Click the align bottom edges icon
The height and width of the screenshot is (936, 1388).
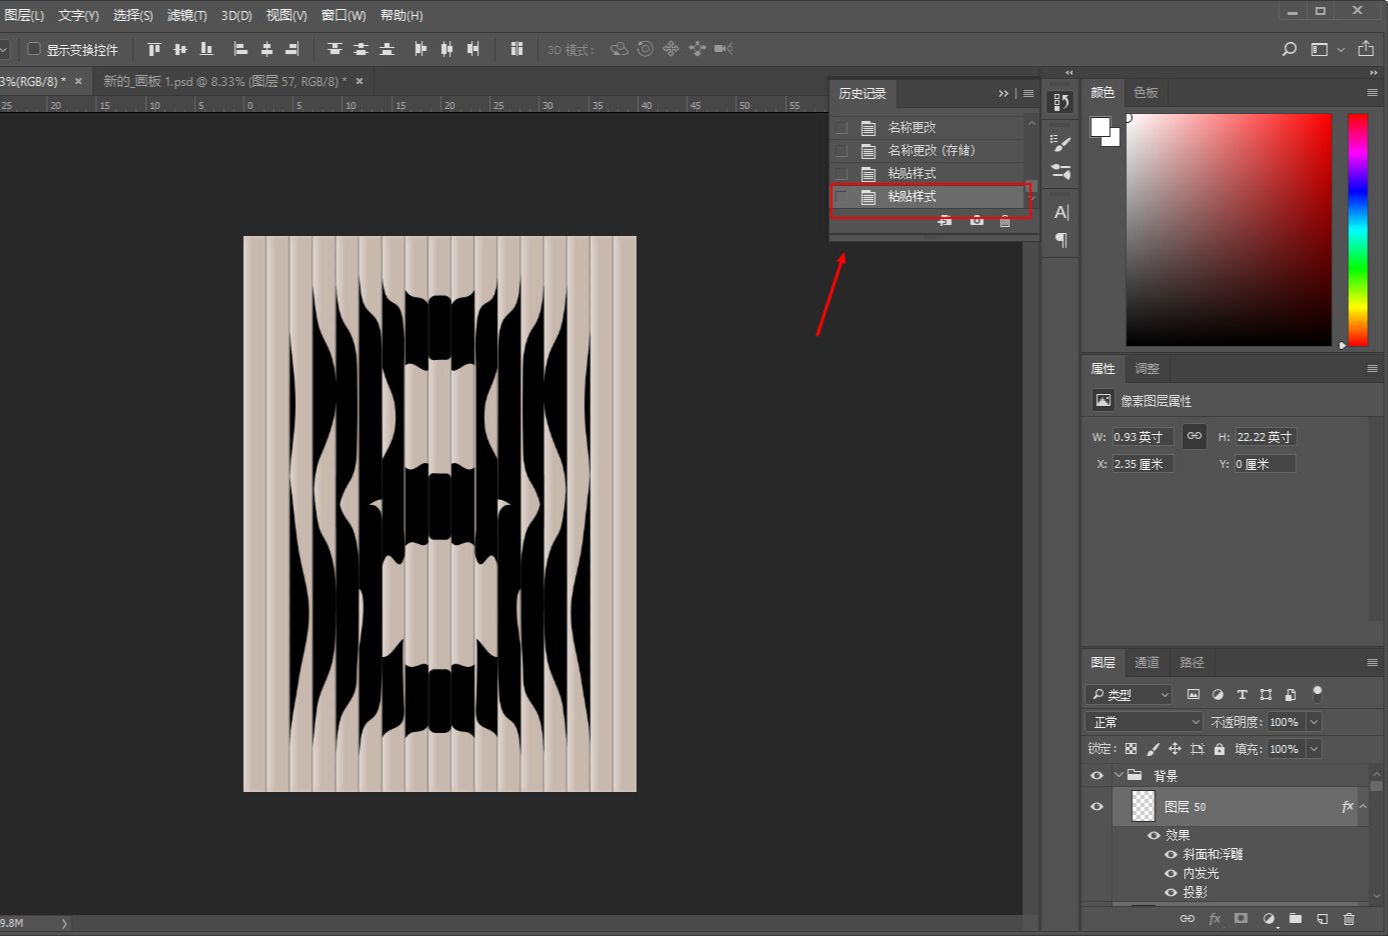[206, 49]
